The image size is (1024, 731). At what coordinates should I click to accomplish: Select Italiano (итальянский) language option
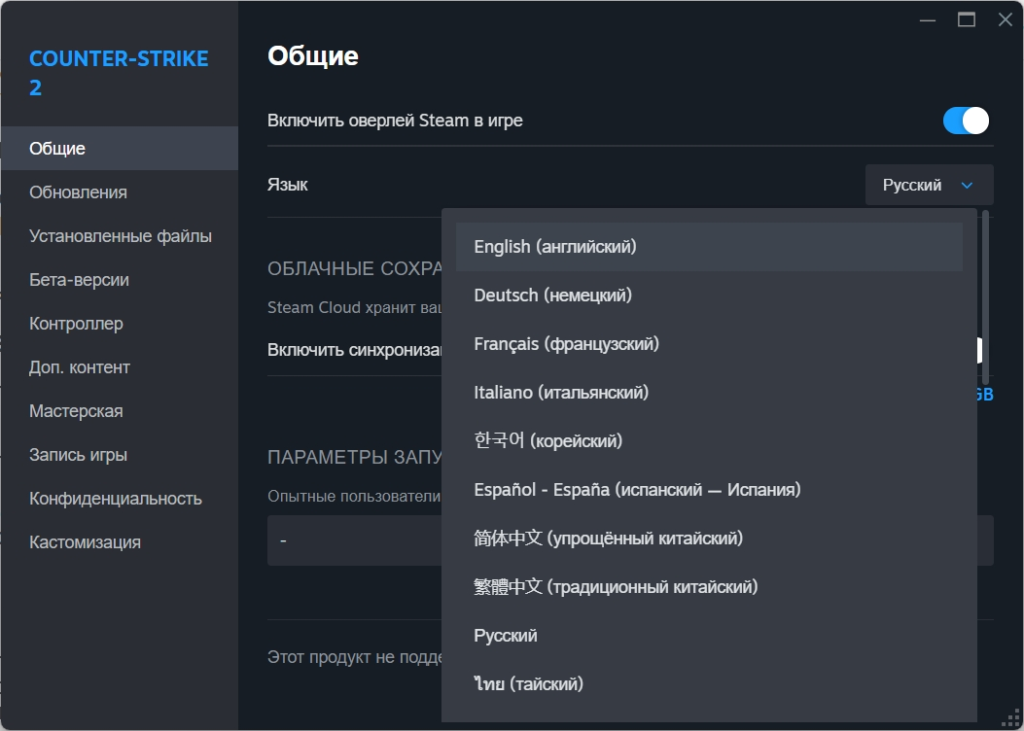[561, 393]
